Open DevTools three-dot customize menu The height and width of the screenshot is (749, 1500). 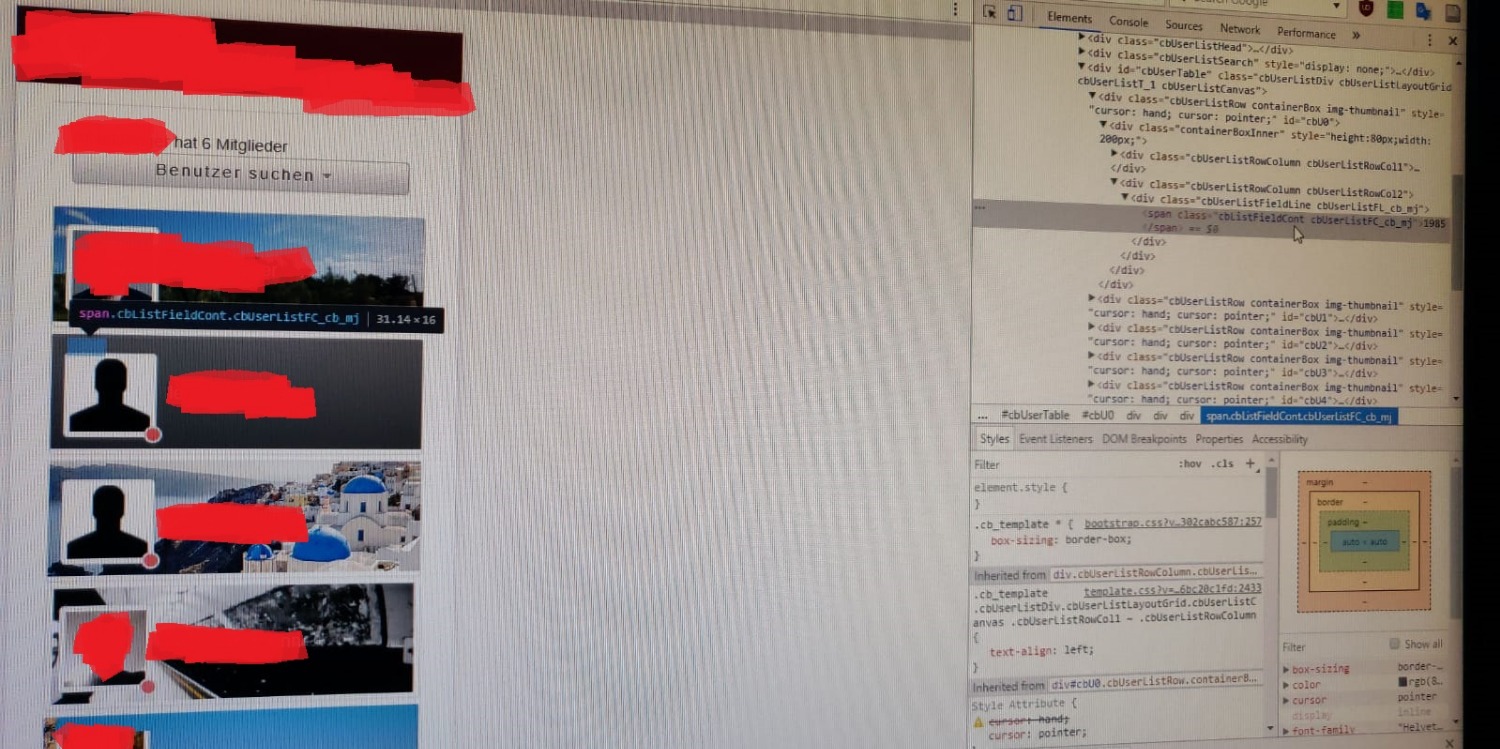[1429, 40]
